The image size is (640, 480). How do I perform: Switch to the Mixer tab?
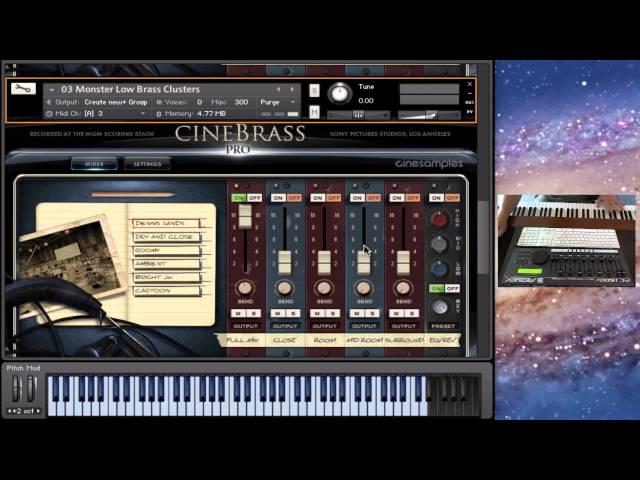[x=94, y=164]
